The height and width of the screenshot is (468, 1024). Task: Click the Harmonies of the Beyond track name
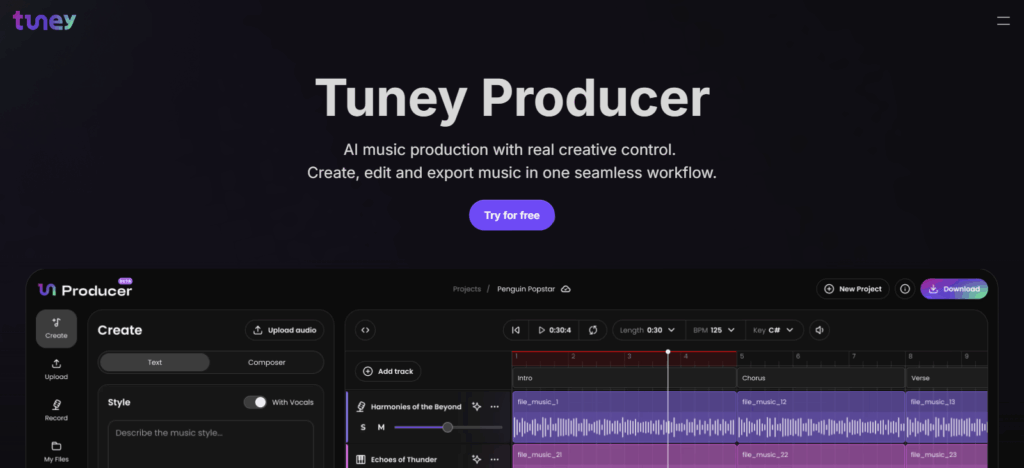point(416,407)
